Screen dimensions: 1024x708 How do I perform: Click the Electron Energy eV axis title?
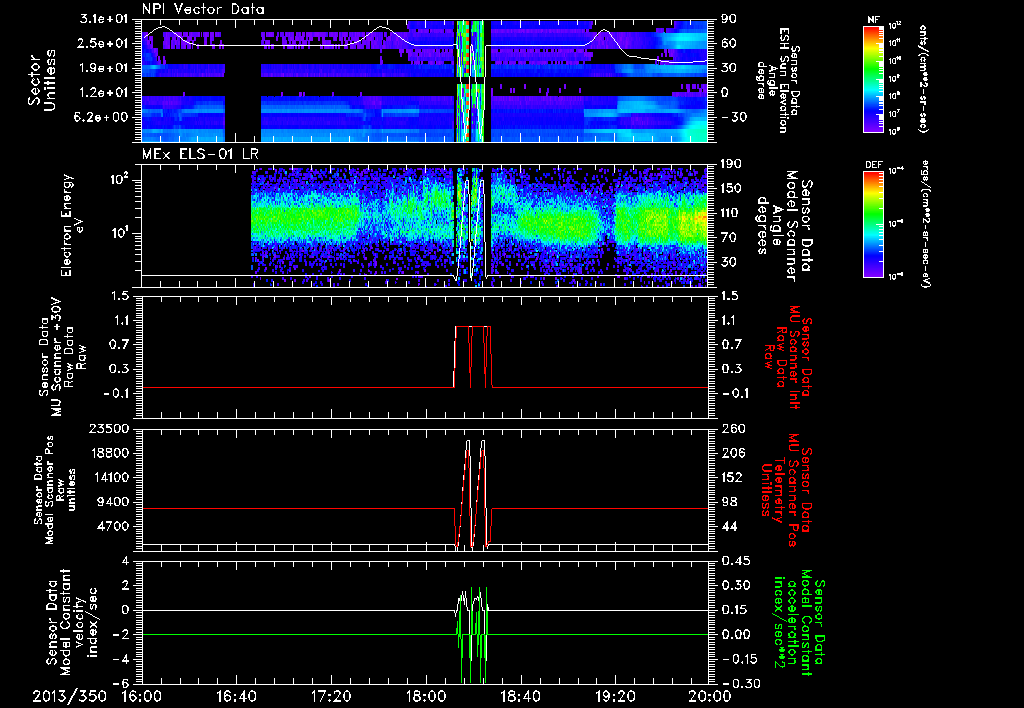(74, 225)
